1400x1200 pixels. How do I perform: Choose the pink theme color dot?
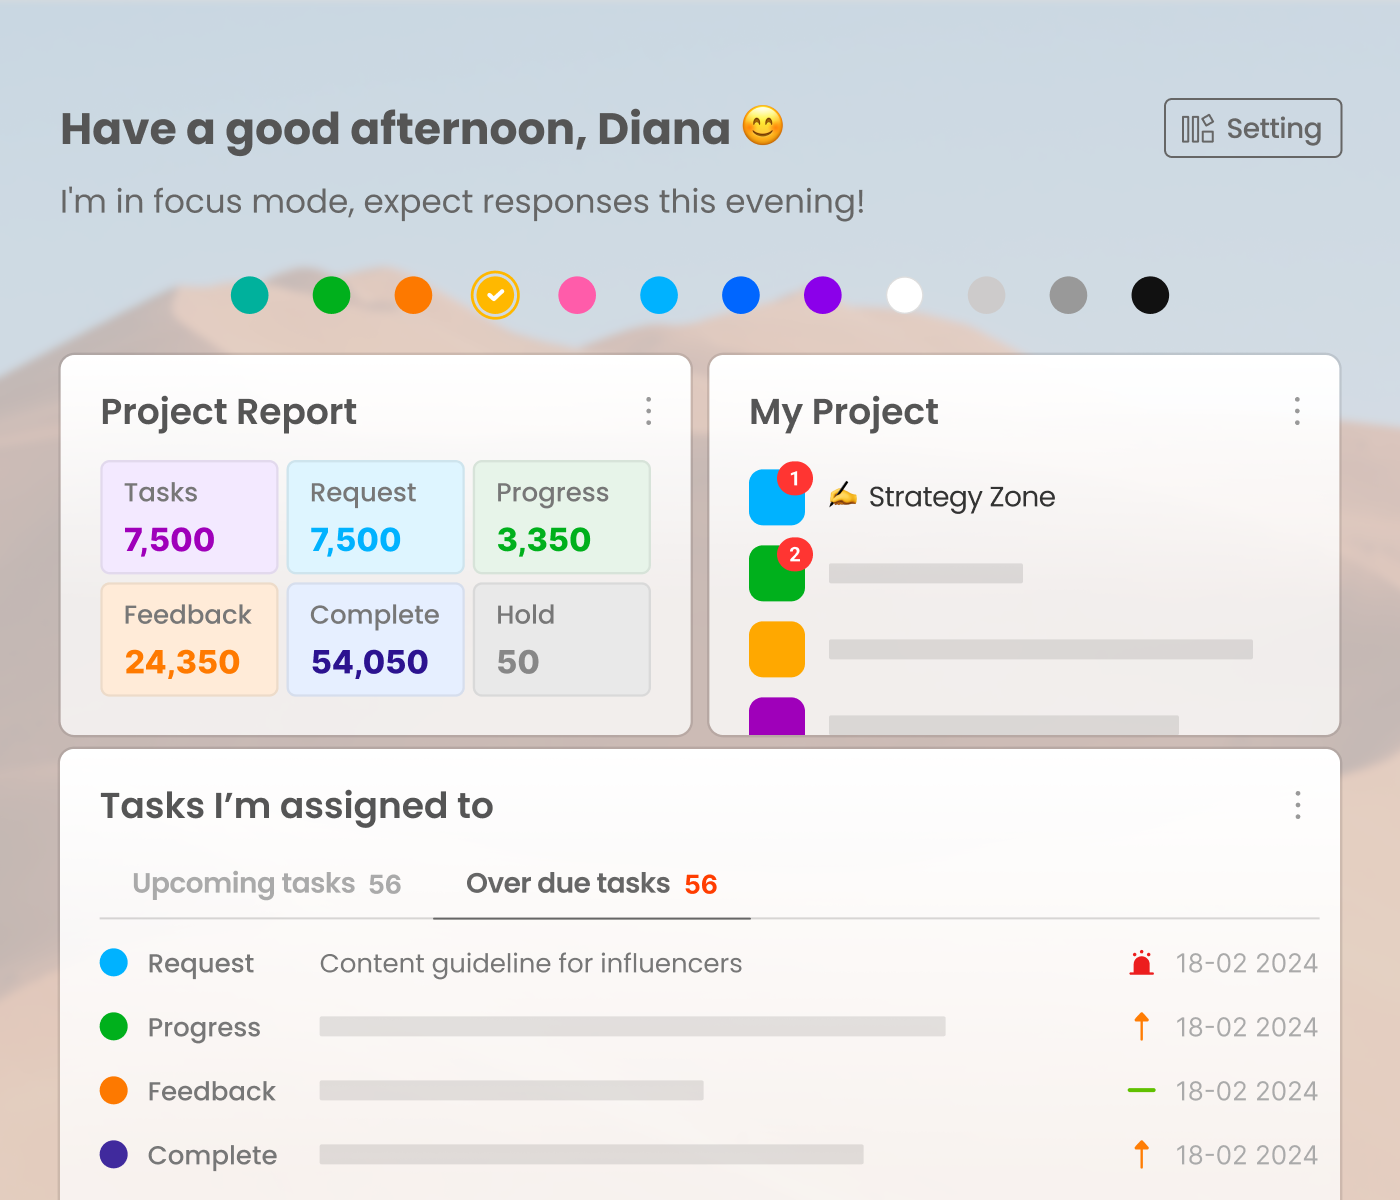(x=577, y=295)
